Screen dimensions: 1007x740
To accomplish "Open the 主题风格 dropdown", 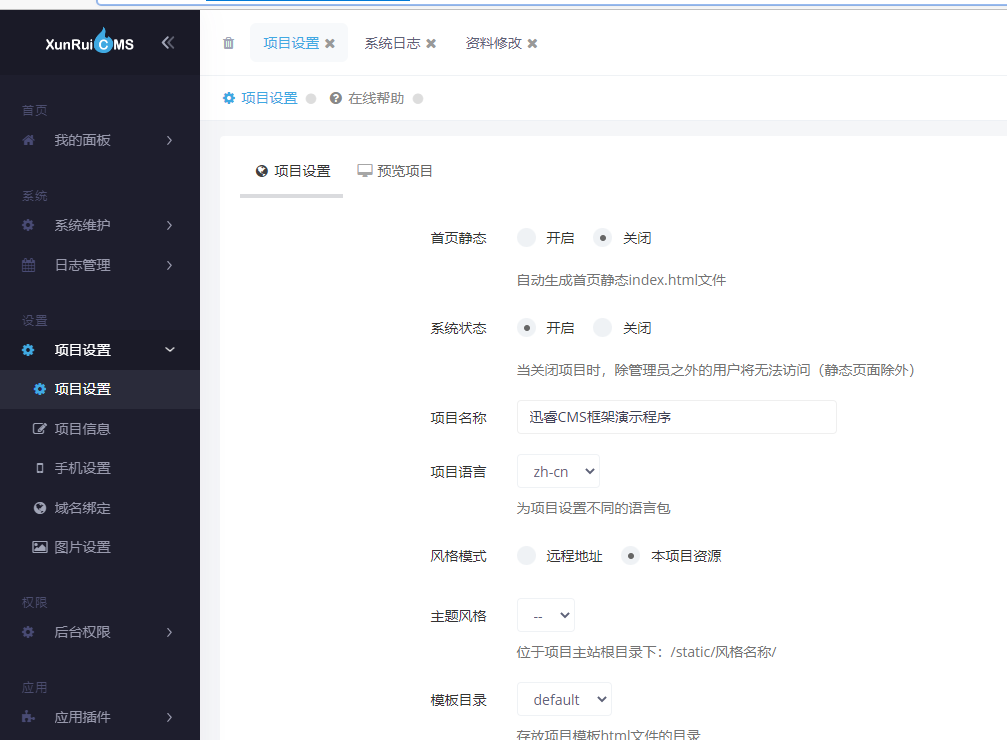I will (546, 615).
